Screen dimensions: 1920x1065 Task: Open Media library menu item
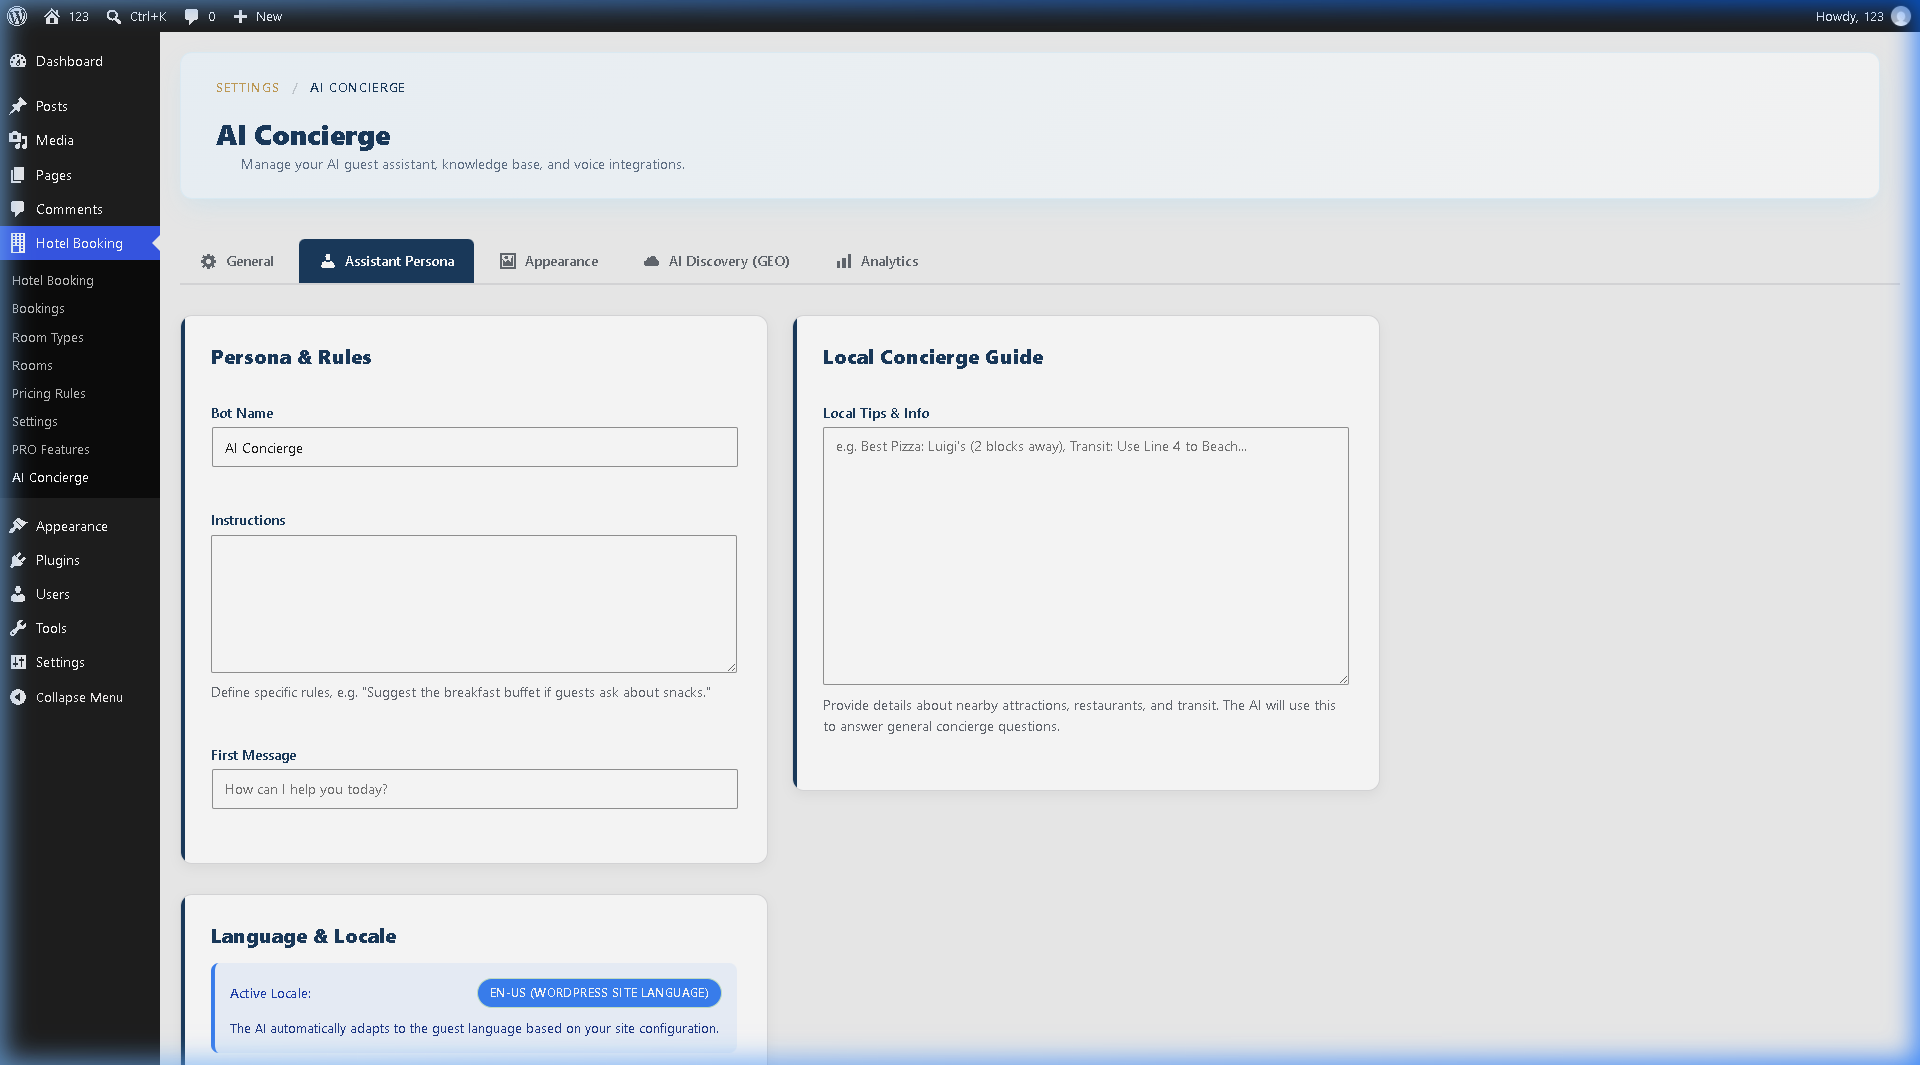80,140
